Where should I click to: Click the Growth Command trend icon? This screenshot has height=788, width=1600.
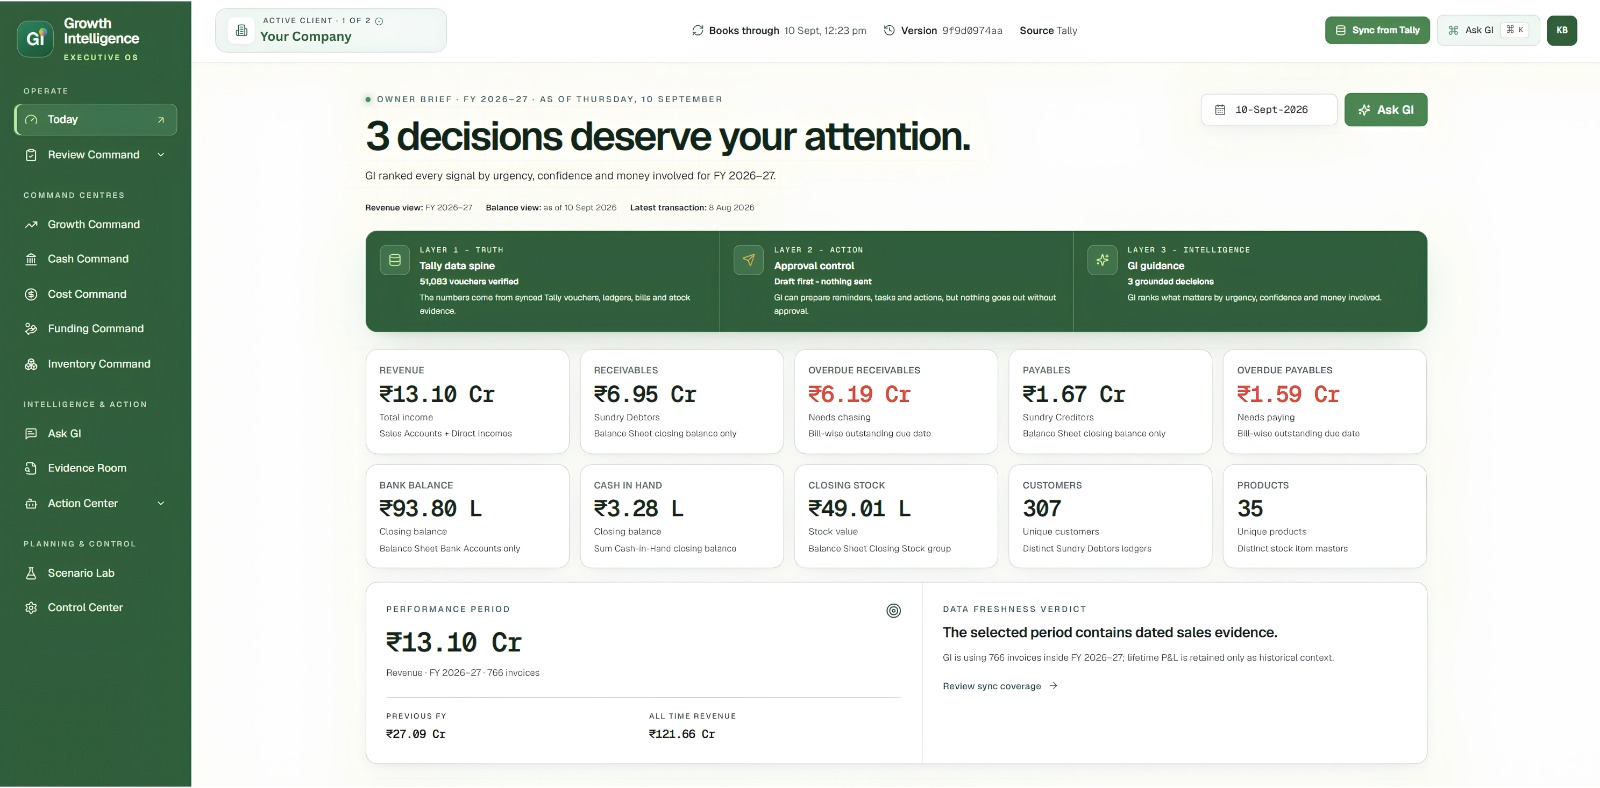(31, 225)
